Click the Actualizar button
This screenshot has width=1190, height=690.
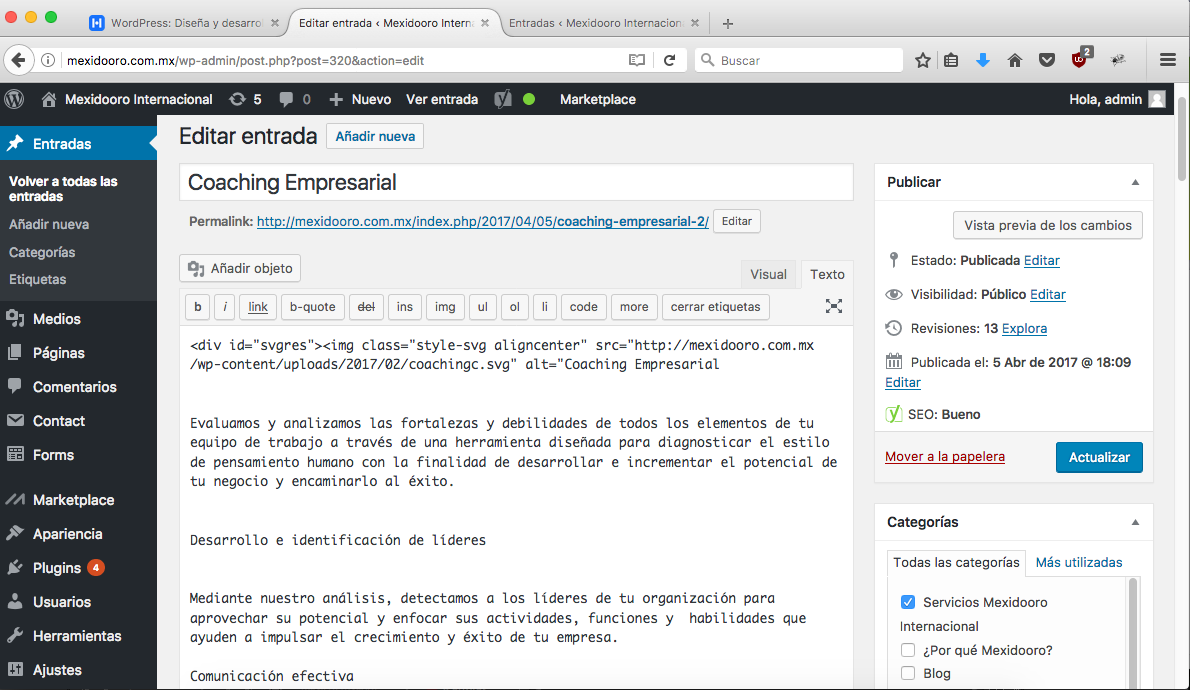1099,457
